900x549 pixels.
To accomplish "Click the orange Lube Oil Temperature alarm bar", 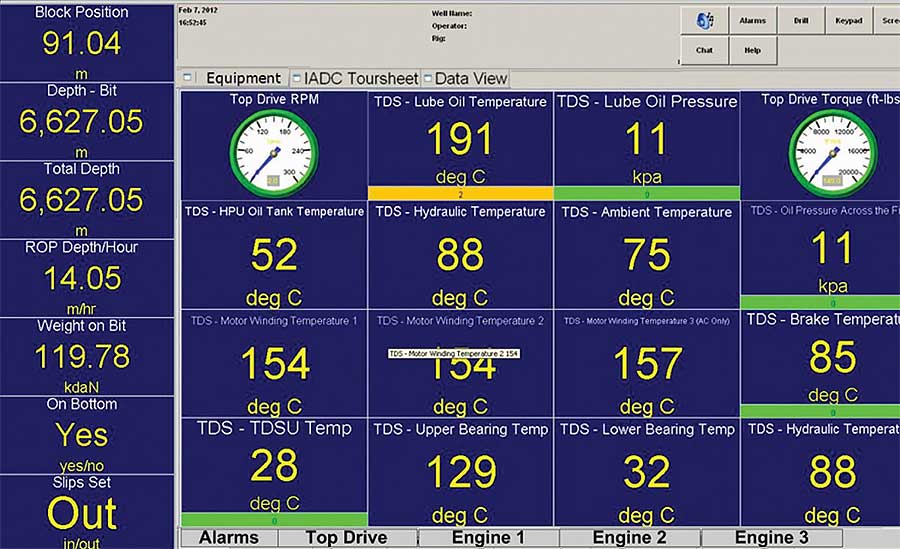I will (460, 193).
